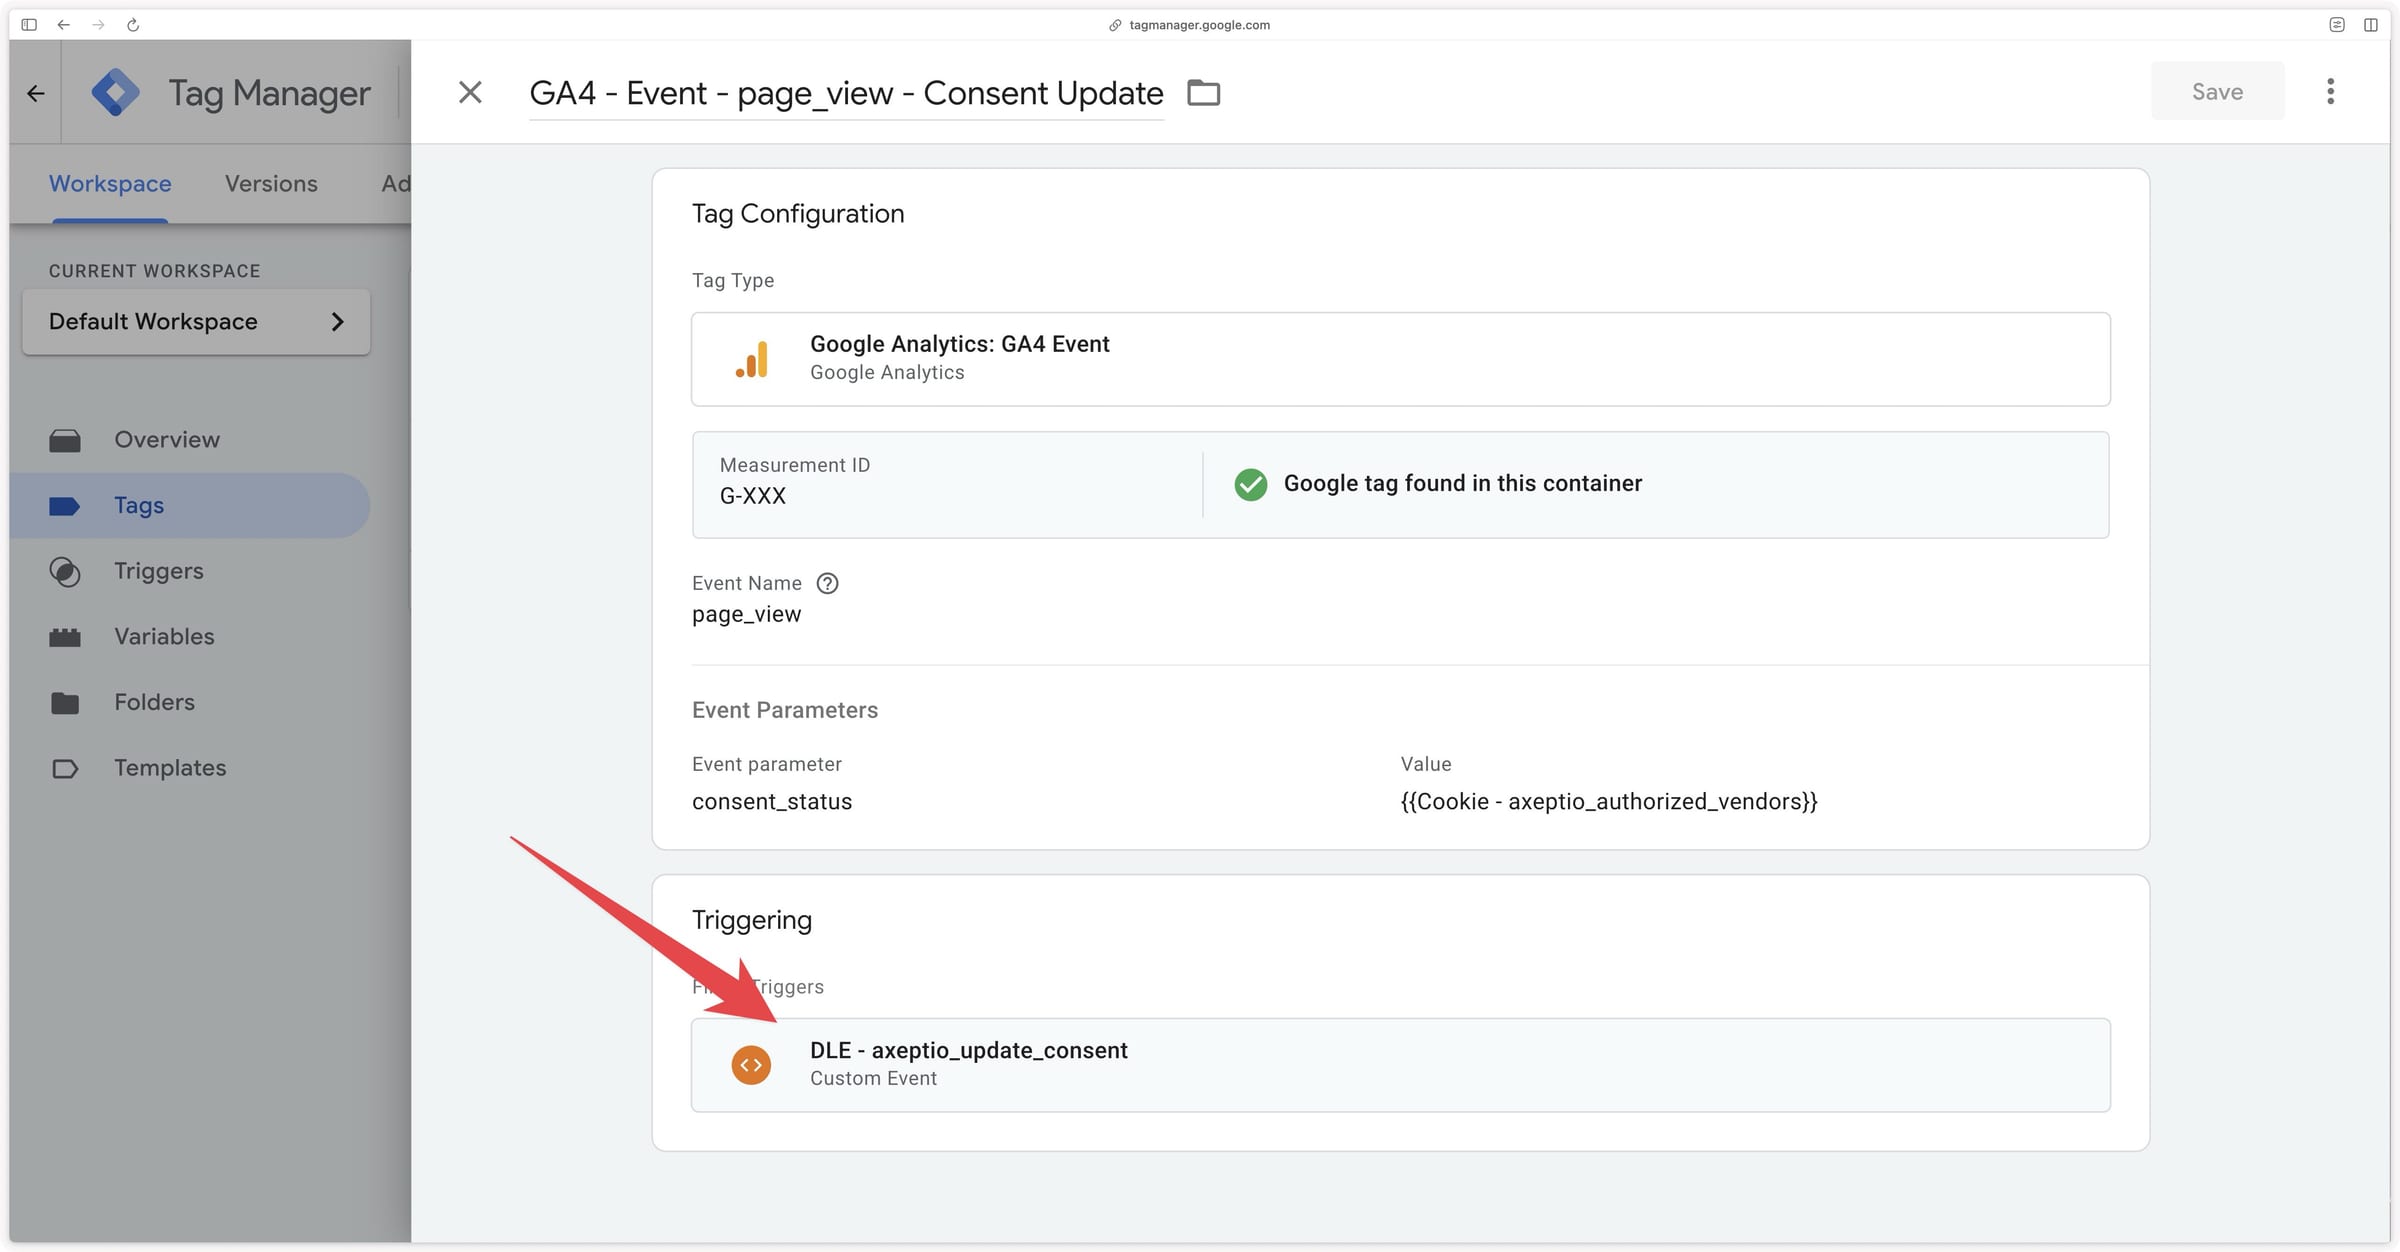Click the browser back arrow
The height and width of the screenshot is (1252, 2400).
tap(63, 25)
